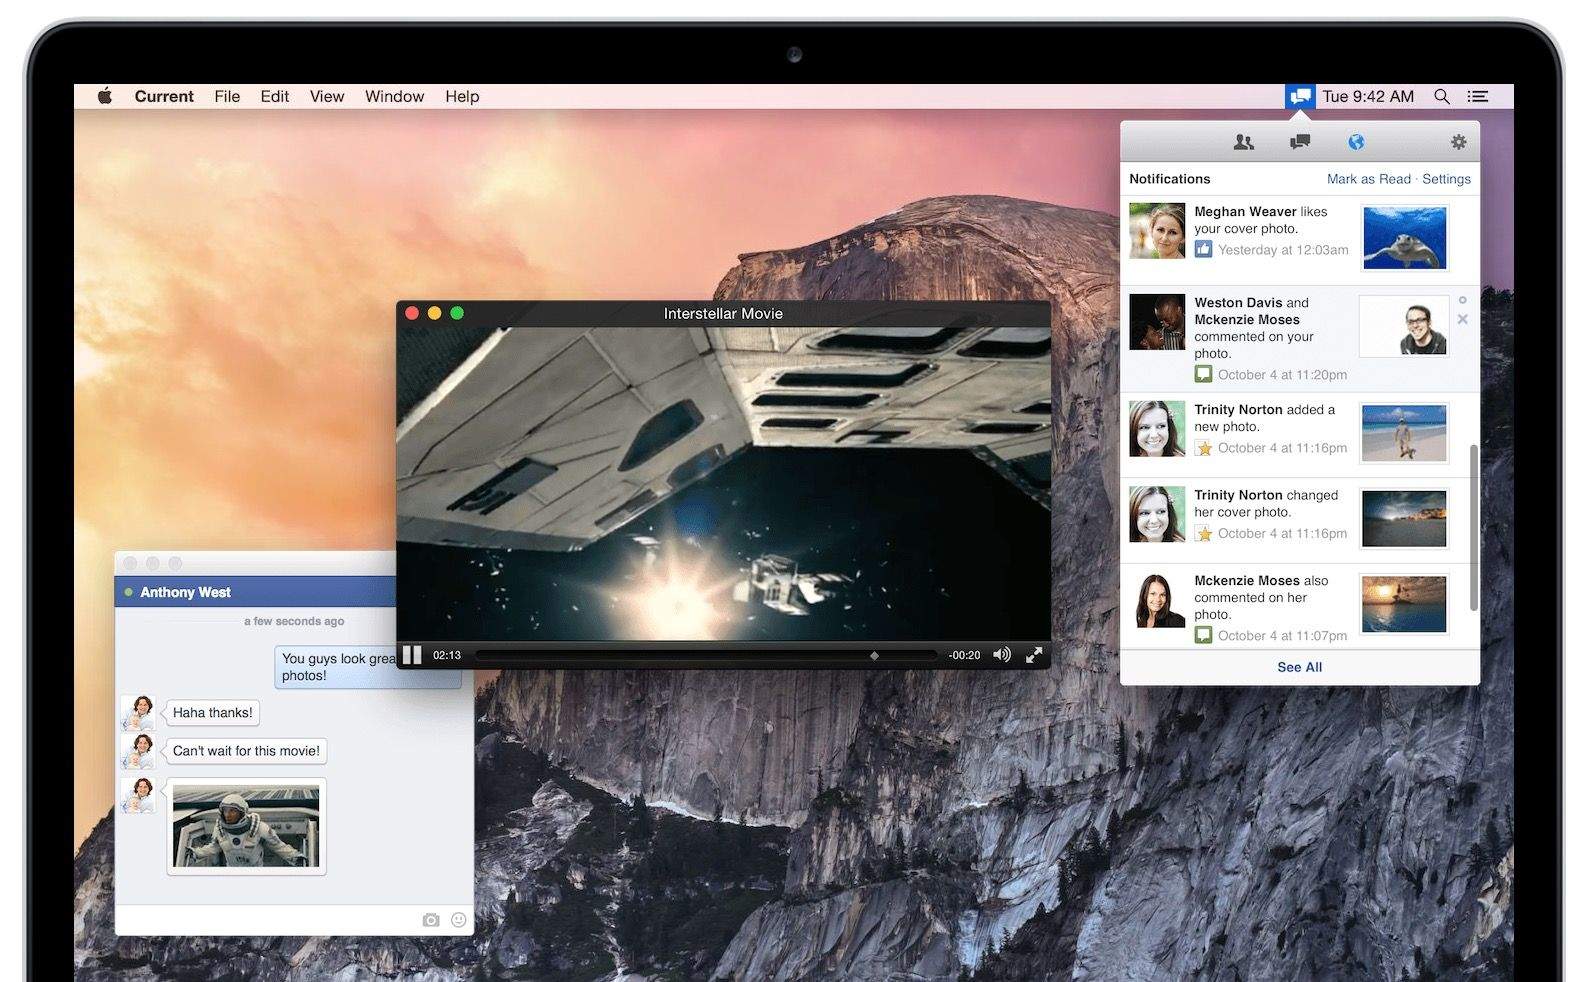The height and width of the screenshot is (982, 1586).
Task: Click the movie progress slider playhead
Action: [x=874, y=656]
